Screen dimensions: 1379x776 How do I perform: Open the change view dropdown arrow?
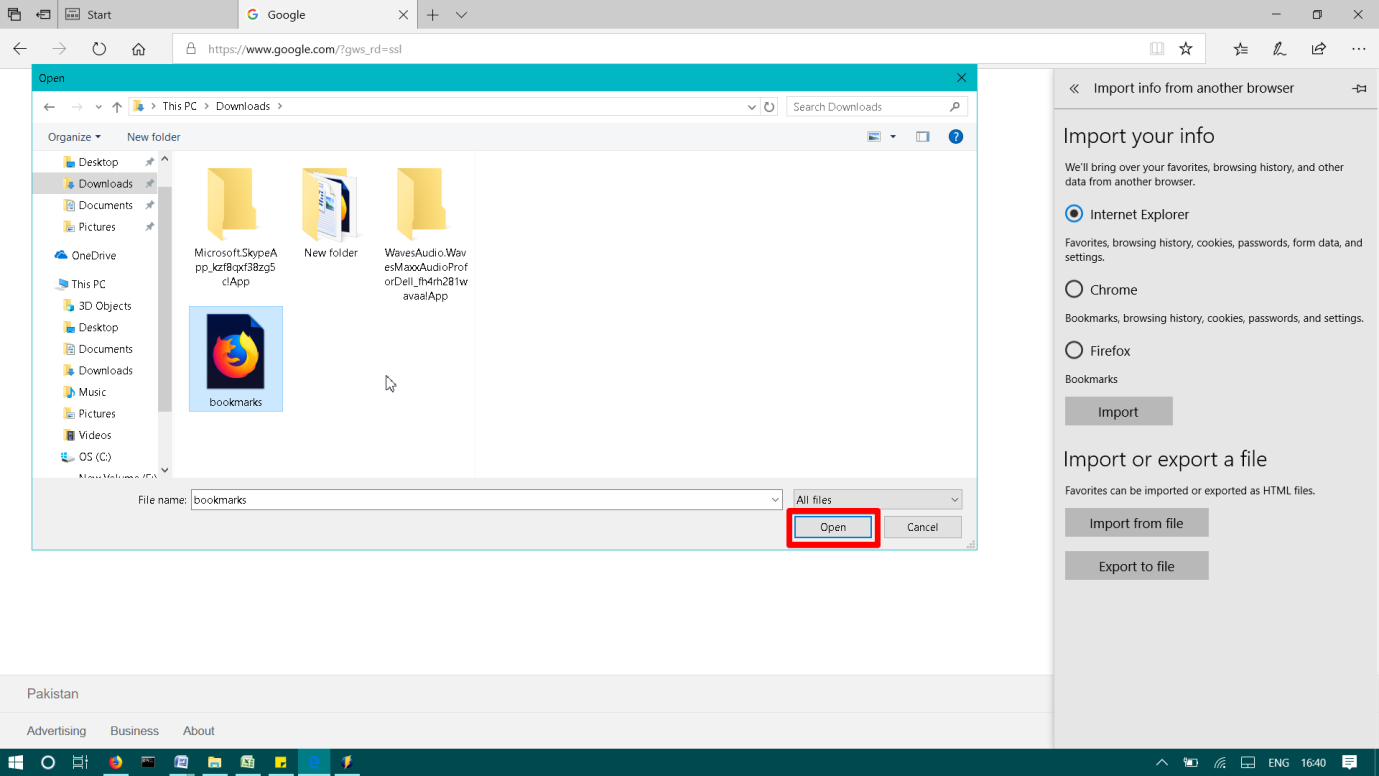(x=893, y=137)
